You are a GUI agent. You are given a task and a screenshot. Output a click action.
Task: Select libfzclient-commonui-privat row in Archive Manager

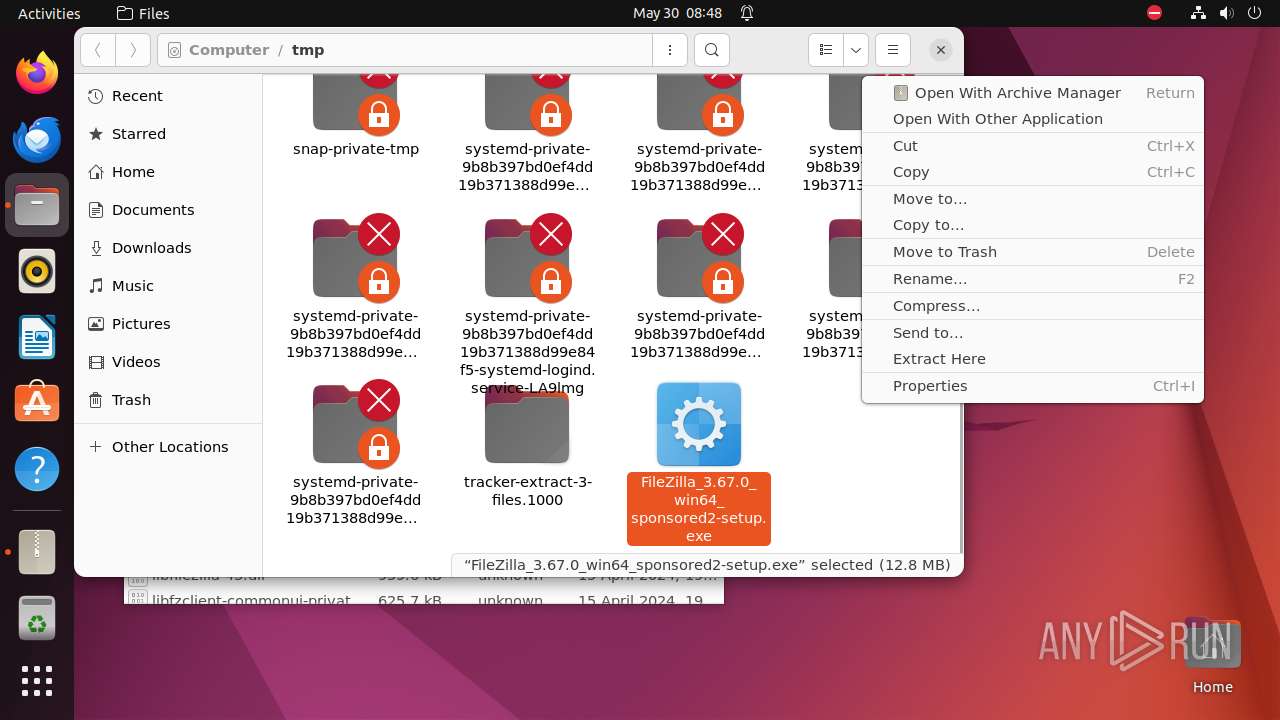[424, 600]
